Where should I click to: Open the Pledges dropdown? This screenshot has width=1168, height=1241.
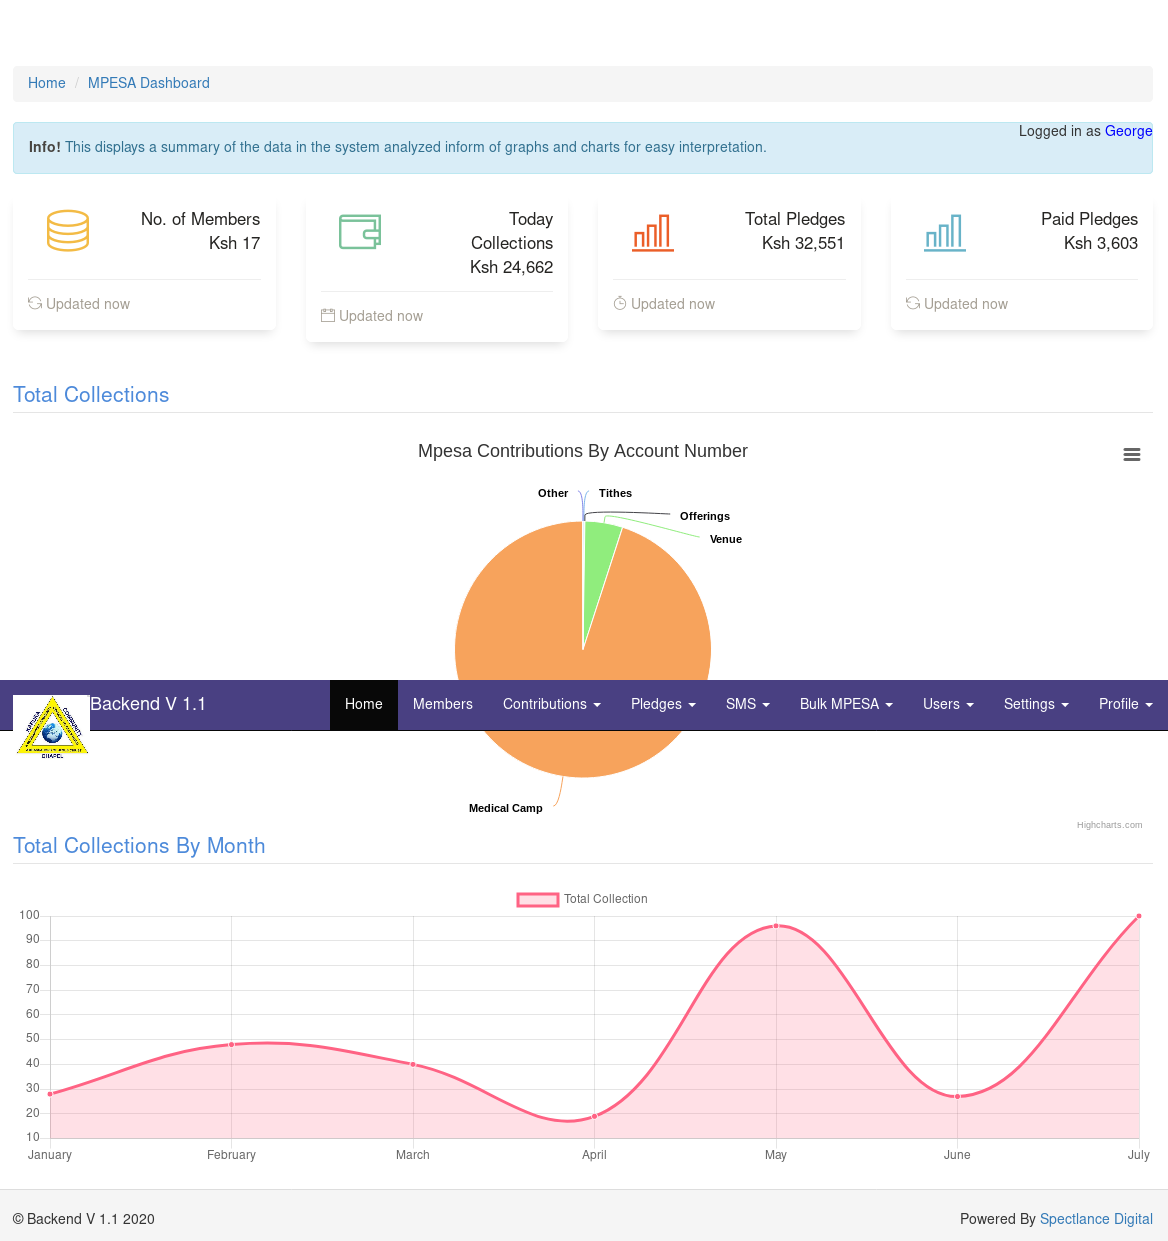point(662,704)
